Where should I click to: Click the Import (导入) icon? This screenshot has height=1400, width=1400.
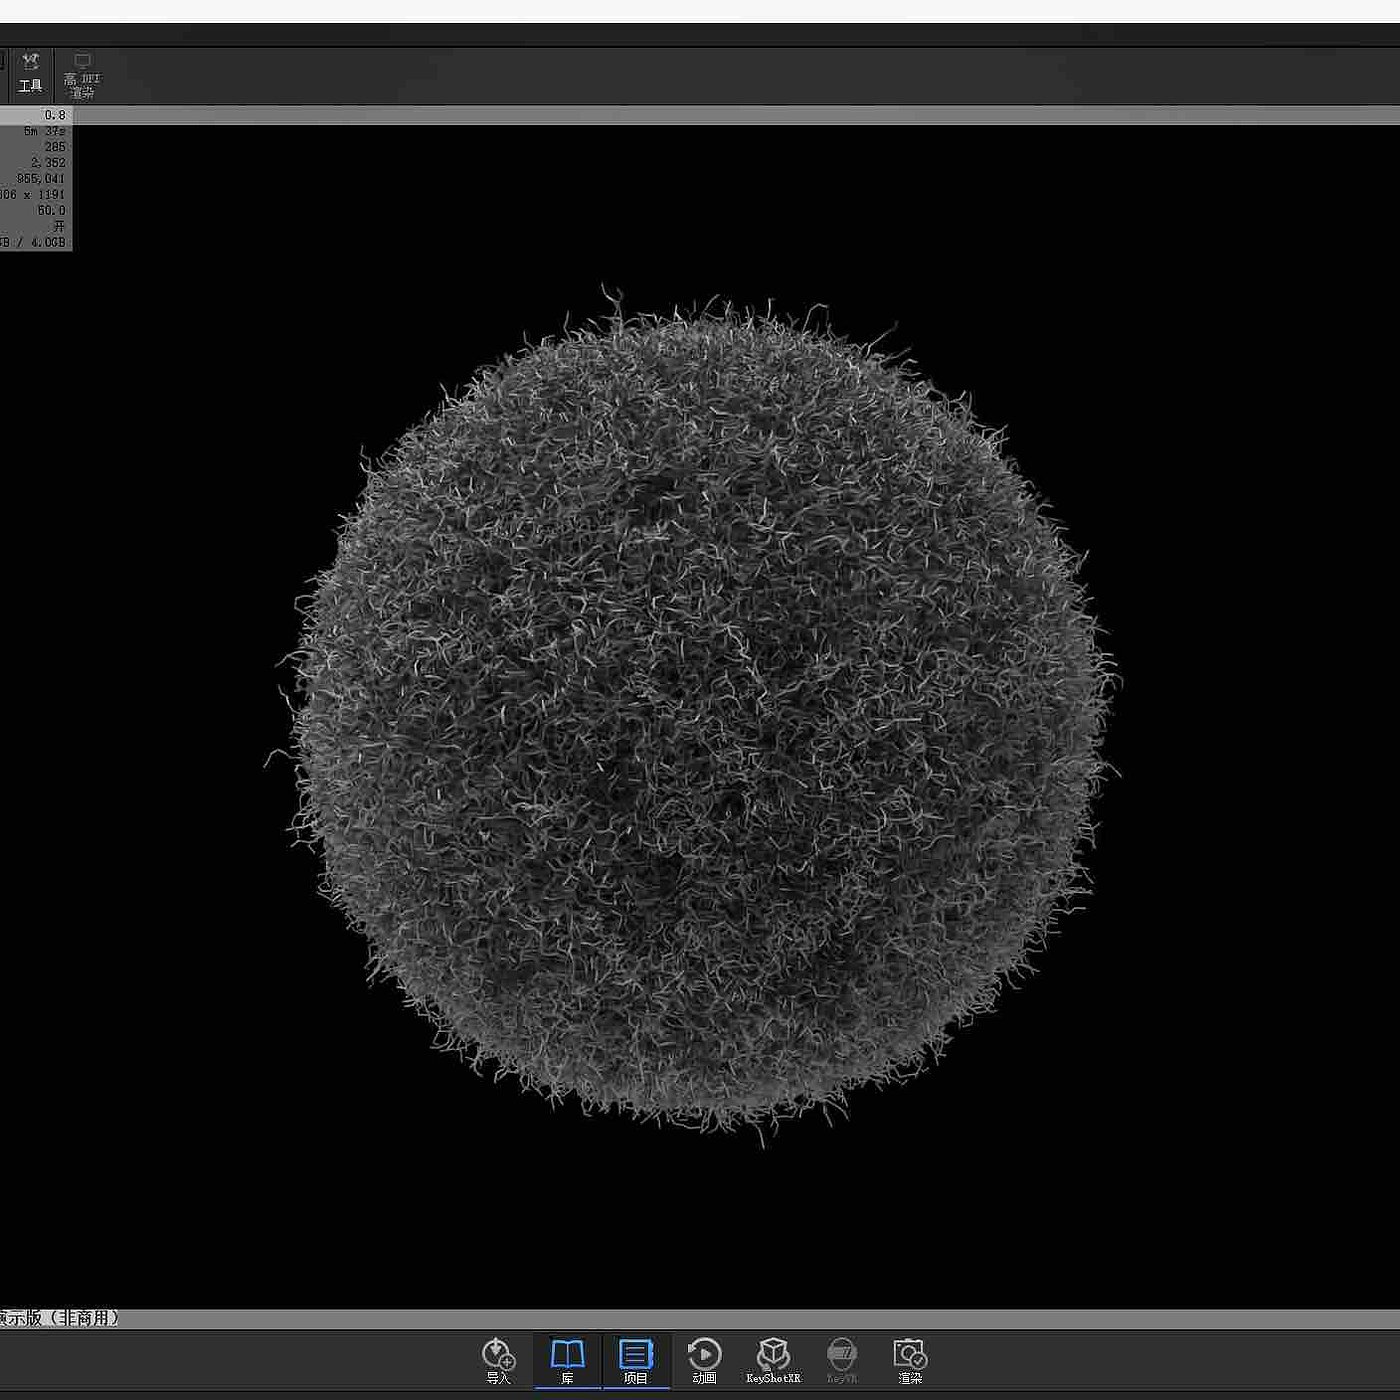[x=498, y=1360]
